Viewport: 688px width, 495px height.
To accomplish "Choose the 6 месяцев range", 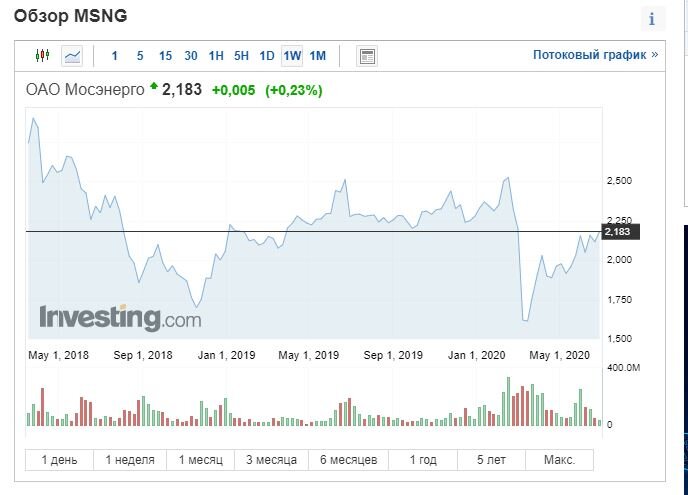I will 348,460.
